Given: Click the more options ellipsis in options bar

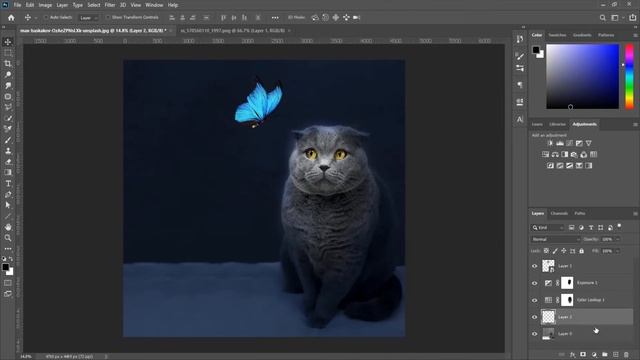Looking at the screenshot, I should (275, 18).
